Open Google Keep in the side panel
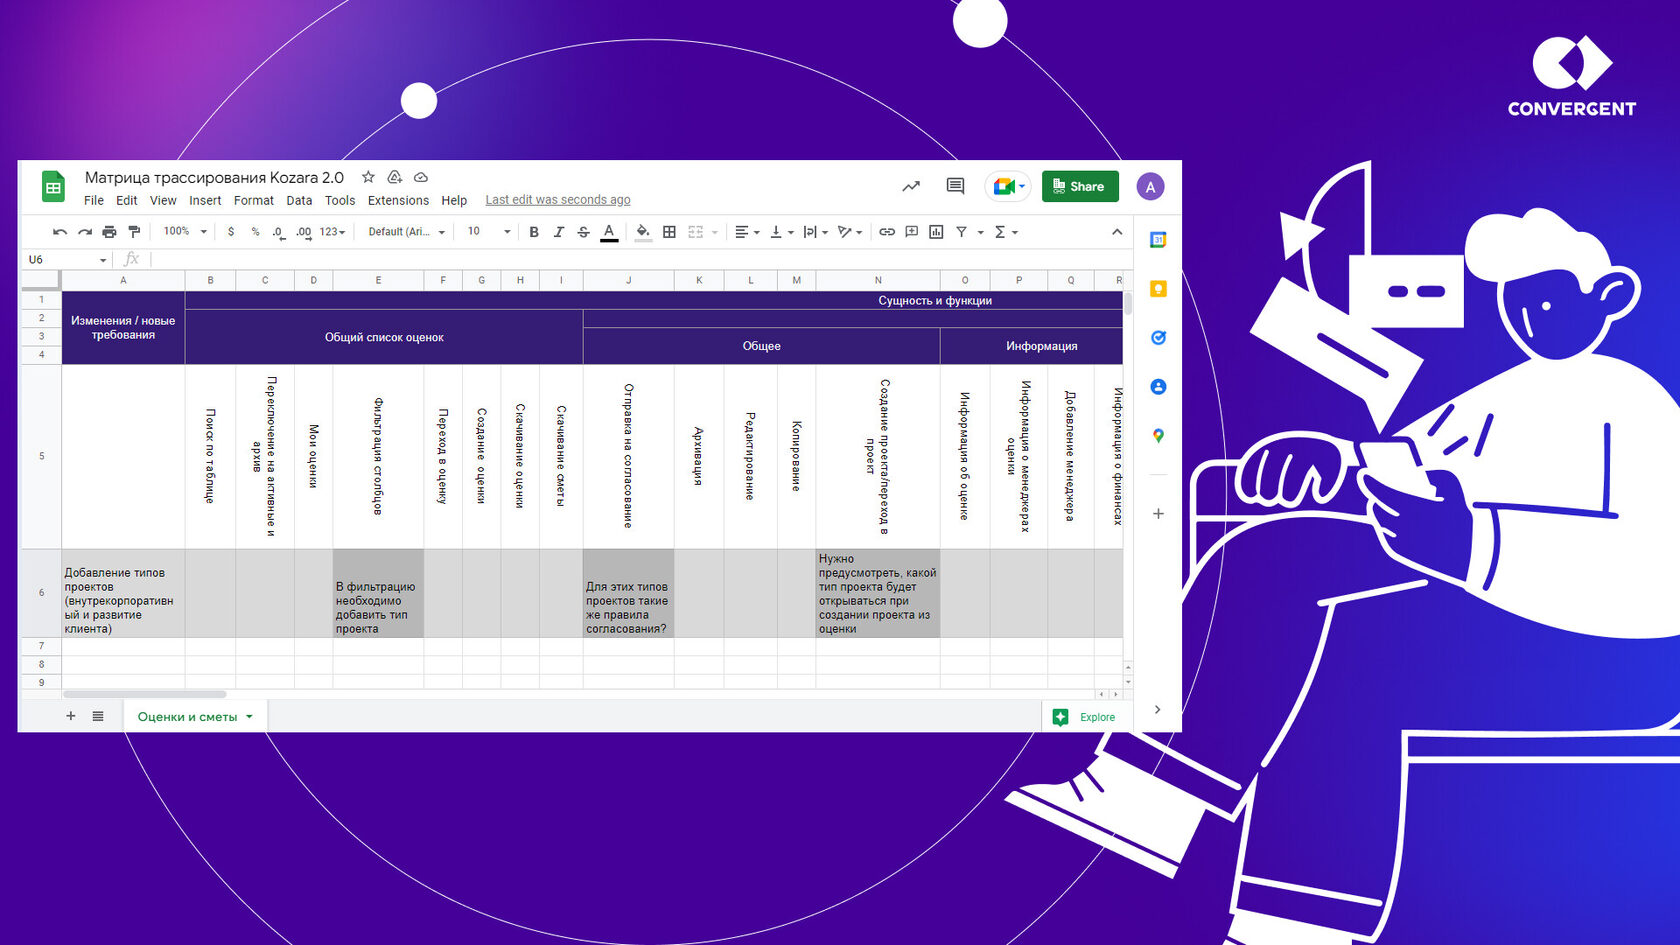Viewport: 1680px width, 945px height. tap(1158, 289)
